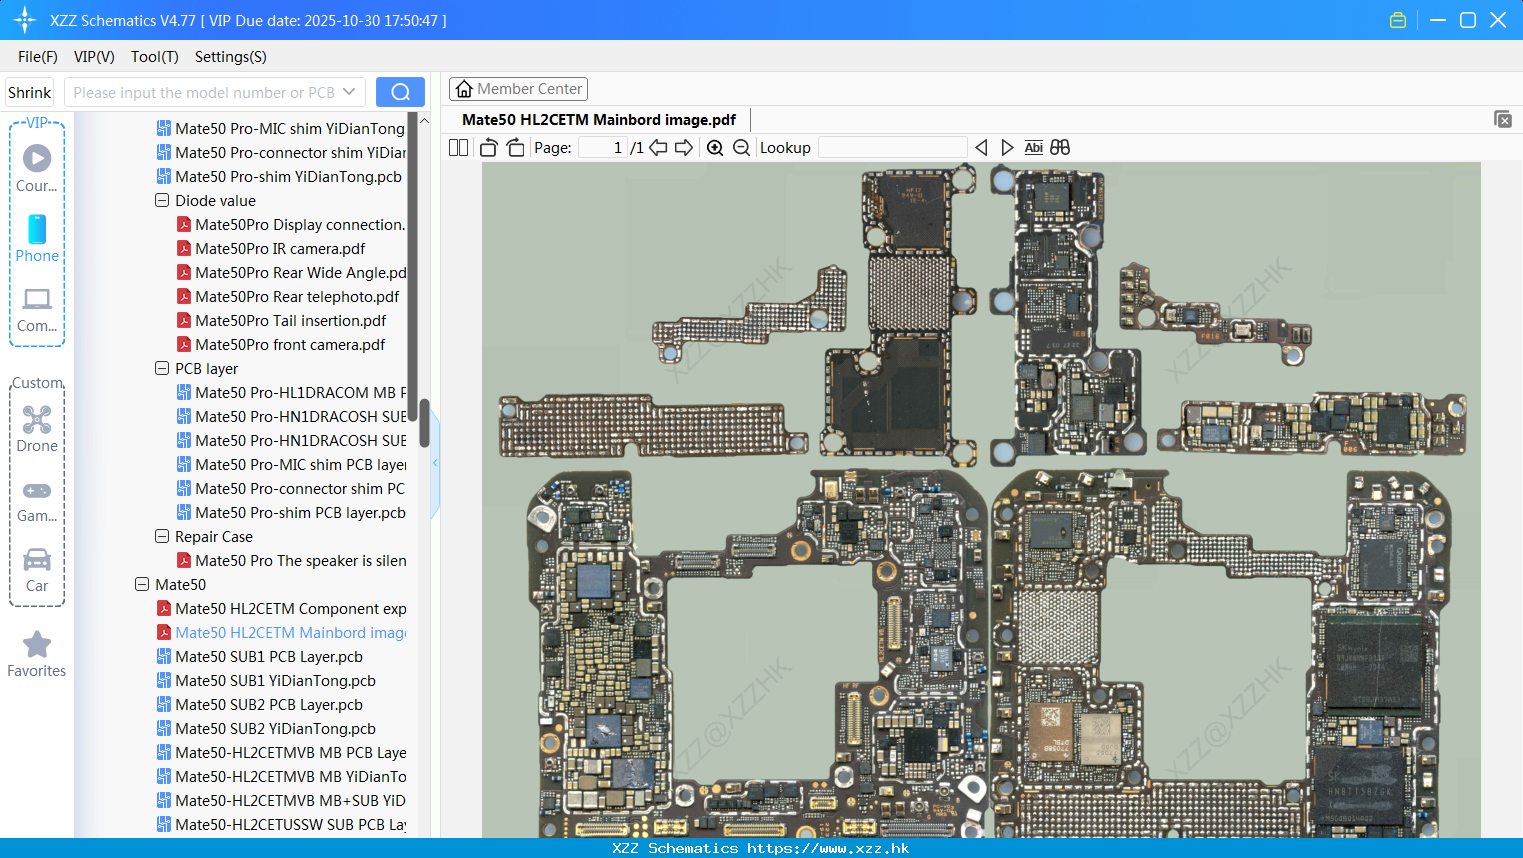Open the Favorites star
Image resolution: width=1523 pixels, height=858 pixels.
(x=37, y=654)
